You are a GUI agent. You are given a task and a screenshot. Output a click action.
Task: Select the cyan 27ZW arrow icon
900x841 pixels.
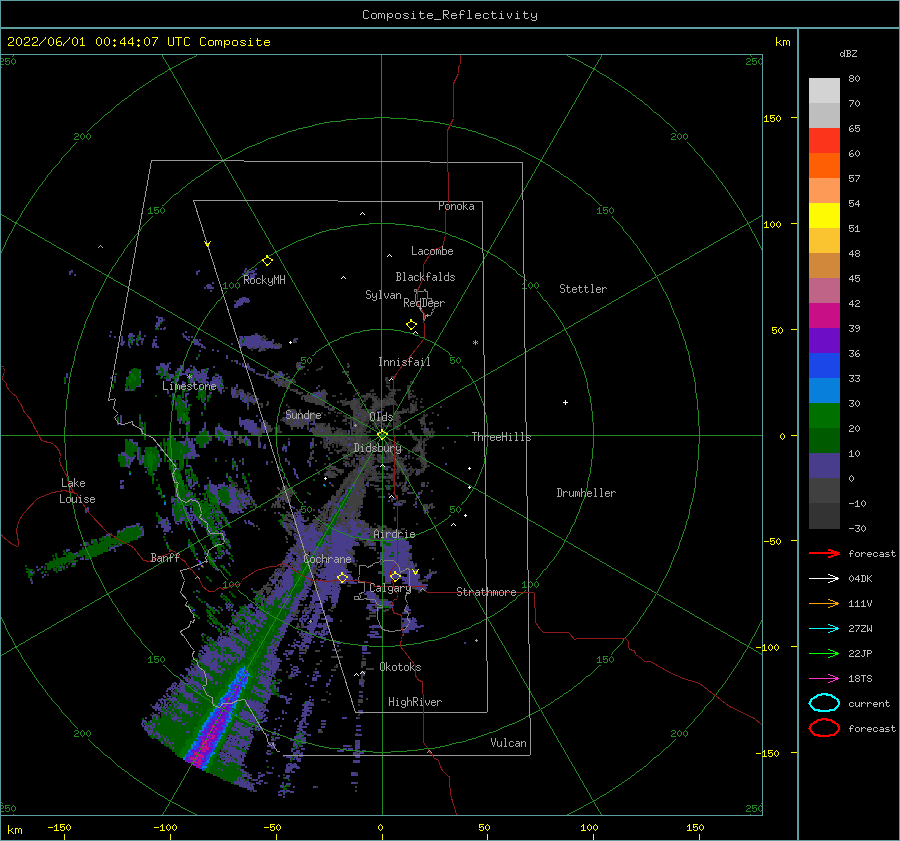tap(824, 629)
